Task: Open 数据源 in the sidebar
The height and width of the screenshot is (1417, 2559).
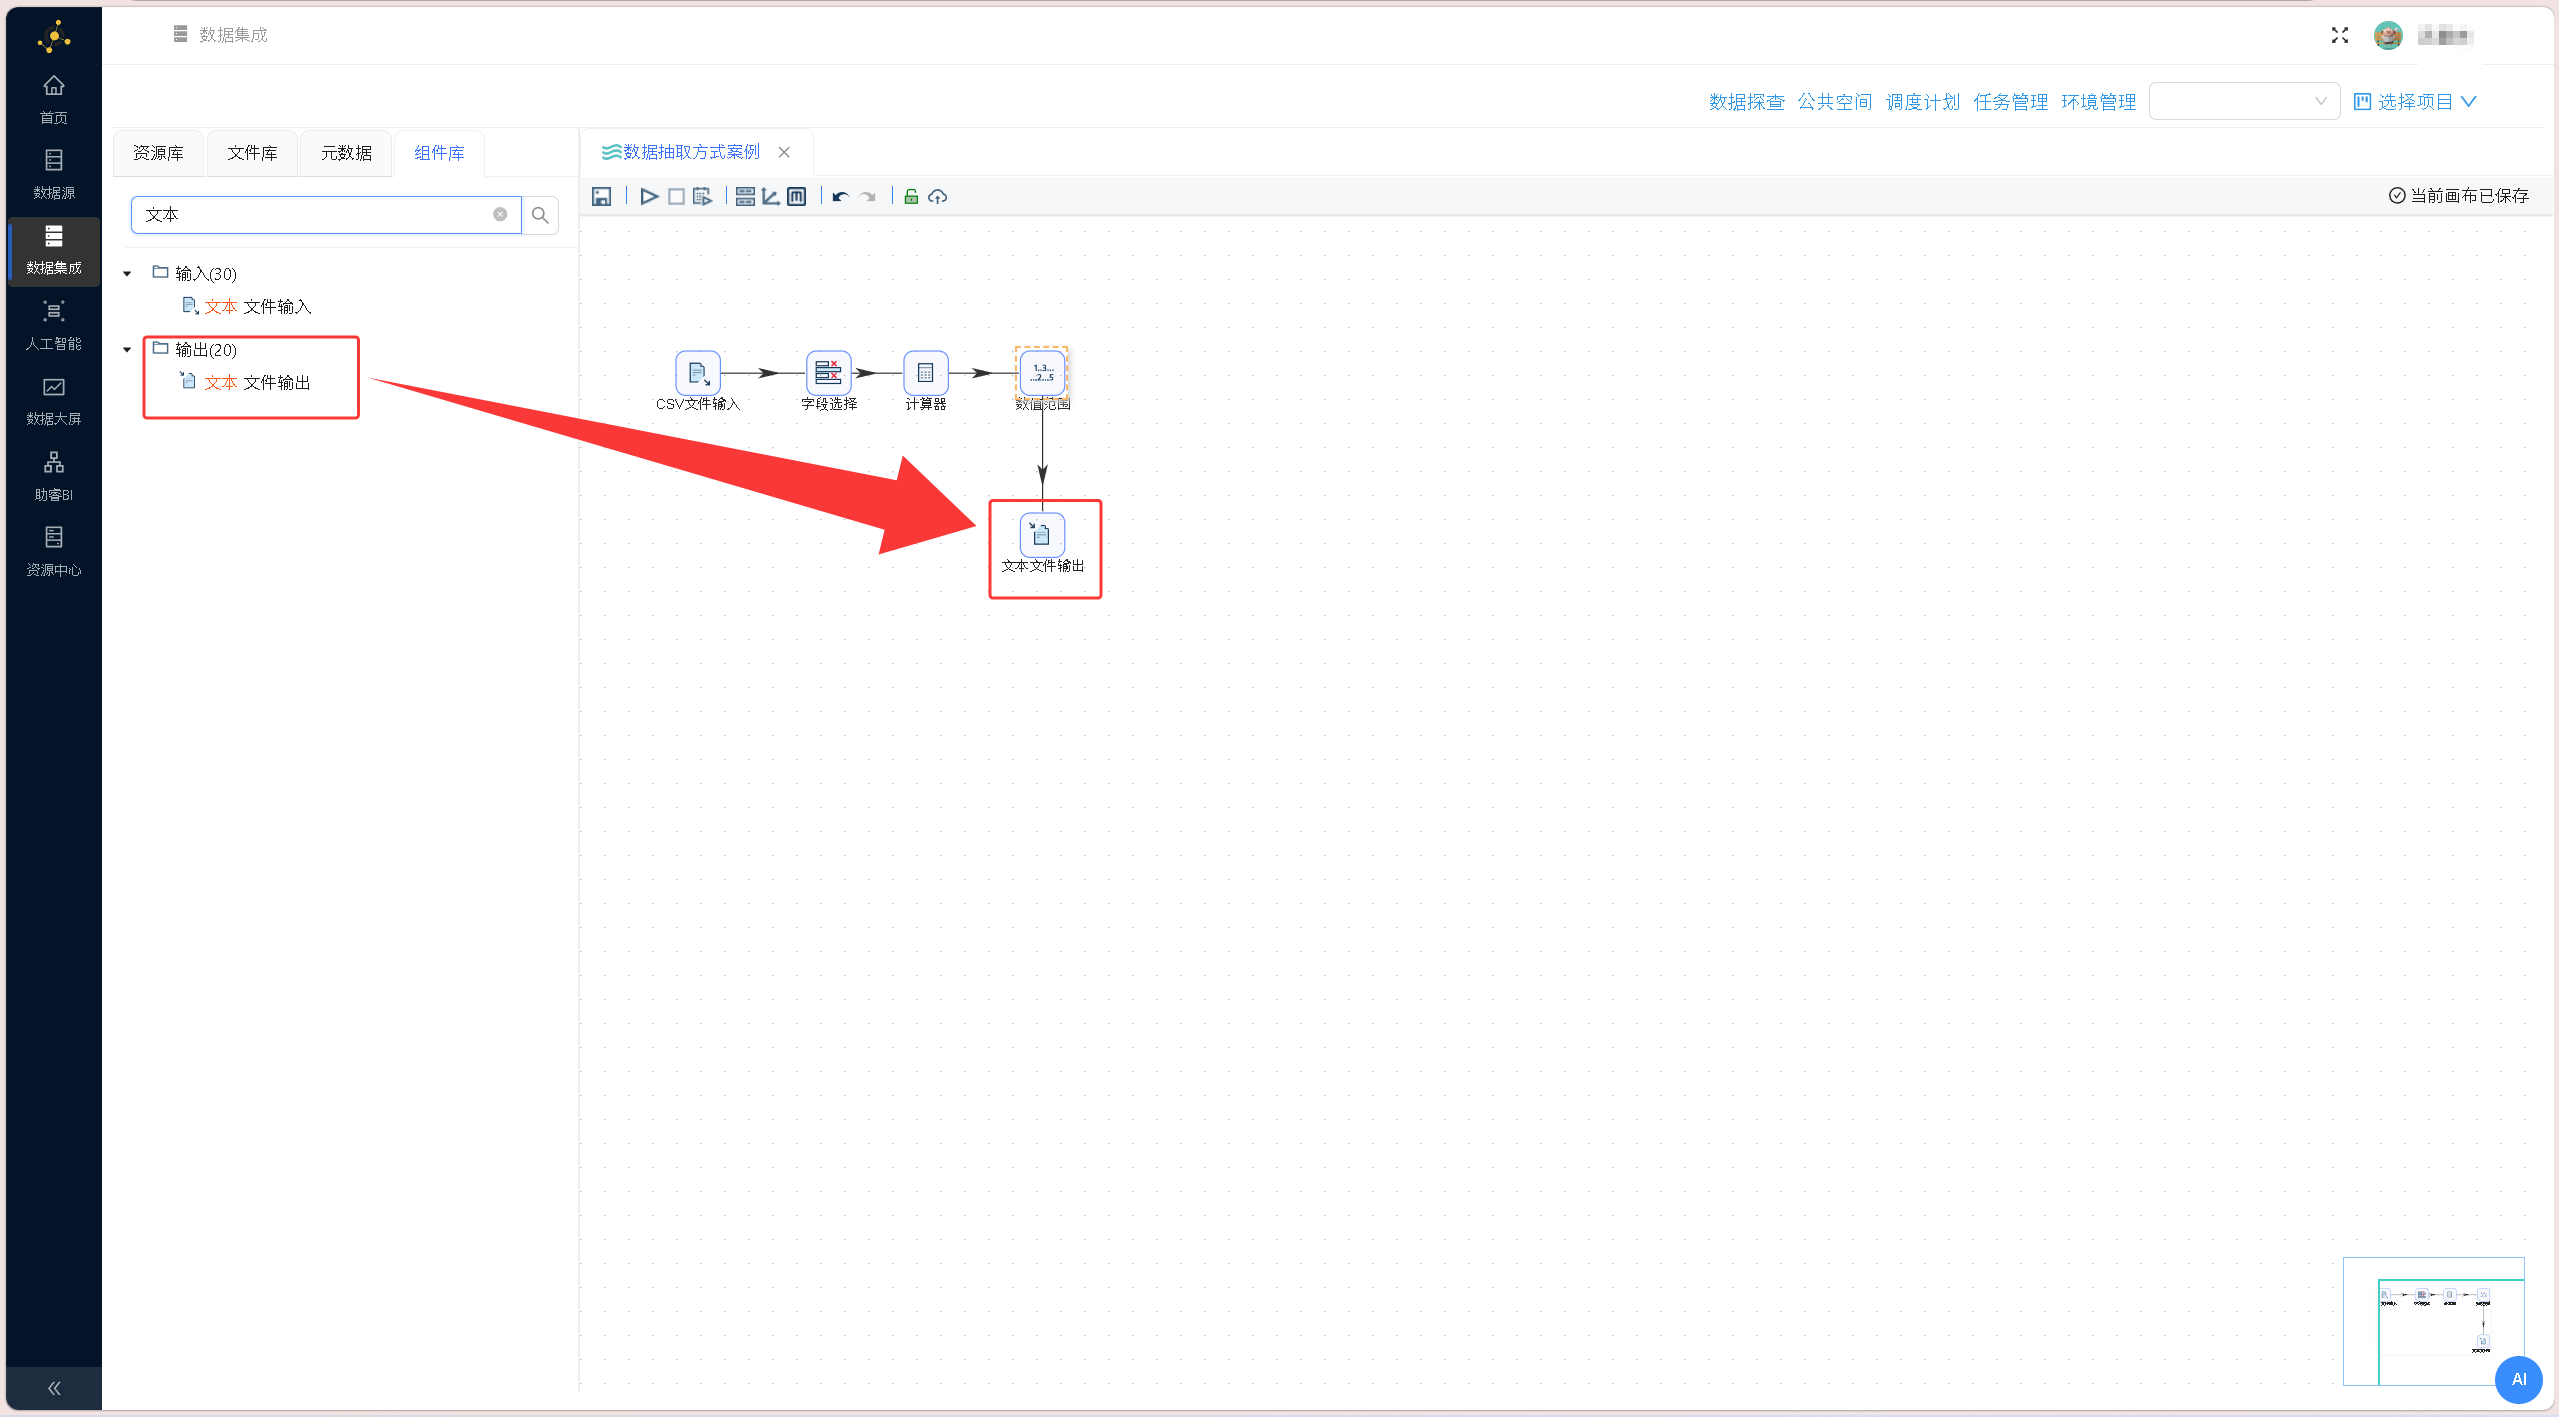Action: (54, 175)
